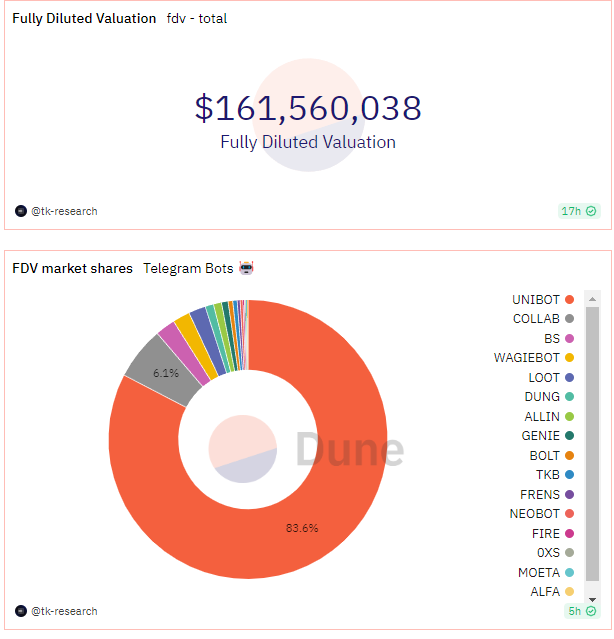
Task: Open the @tk-research profile link in the top panel
Action: point(64,211)
